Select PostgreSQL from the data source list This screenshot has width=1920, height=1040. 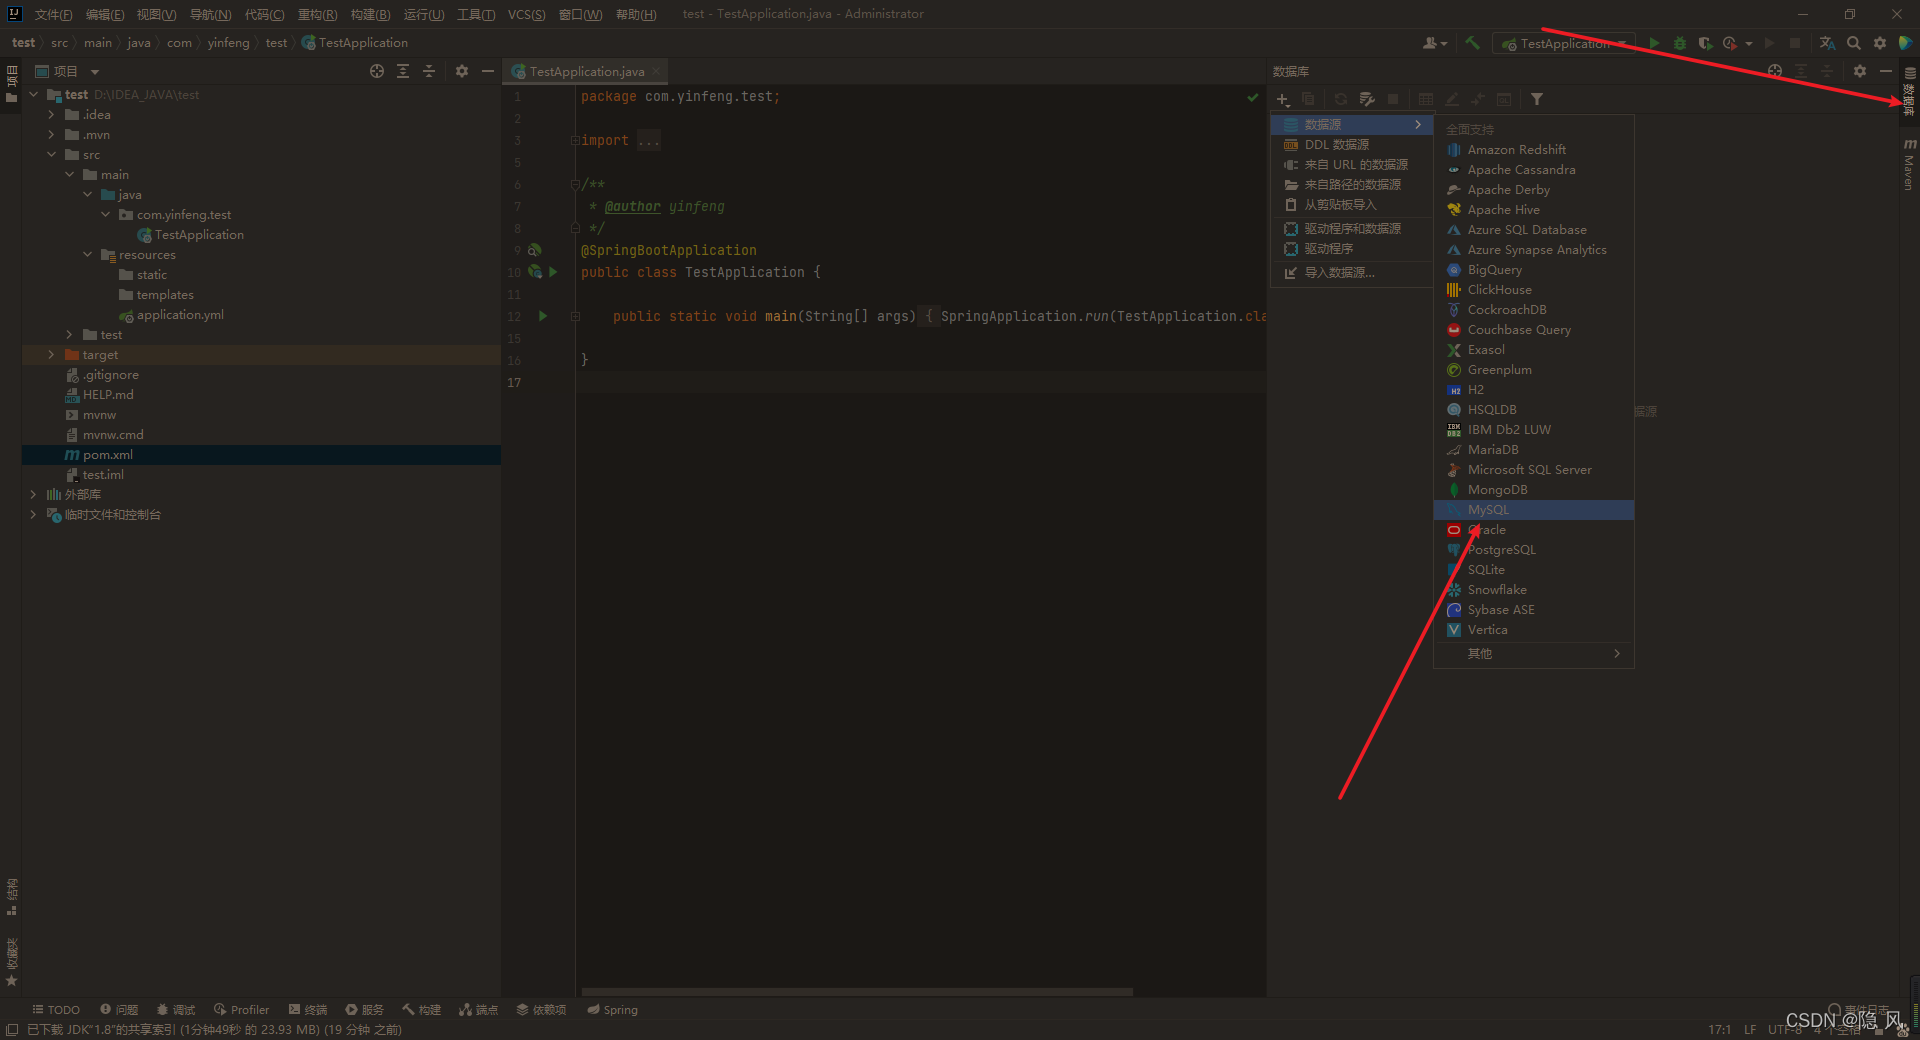[x=1534, y=550]
